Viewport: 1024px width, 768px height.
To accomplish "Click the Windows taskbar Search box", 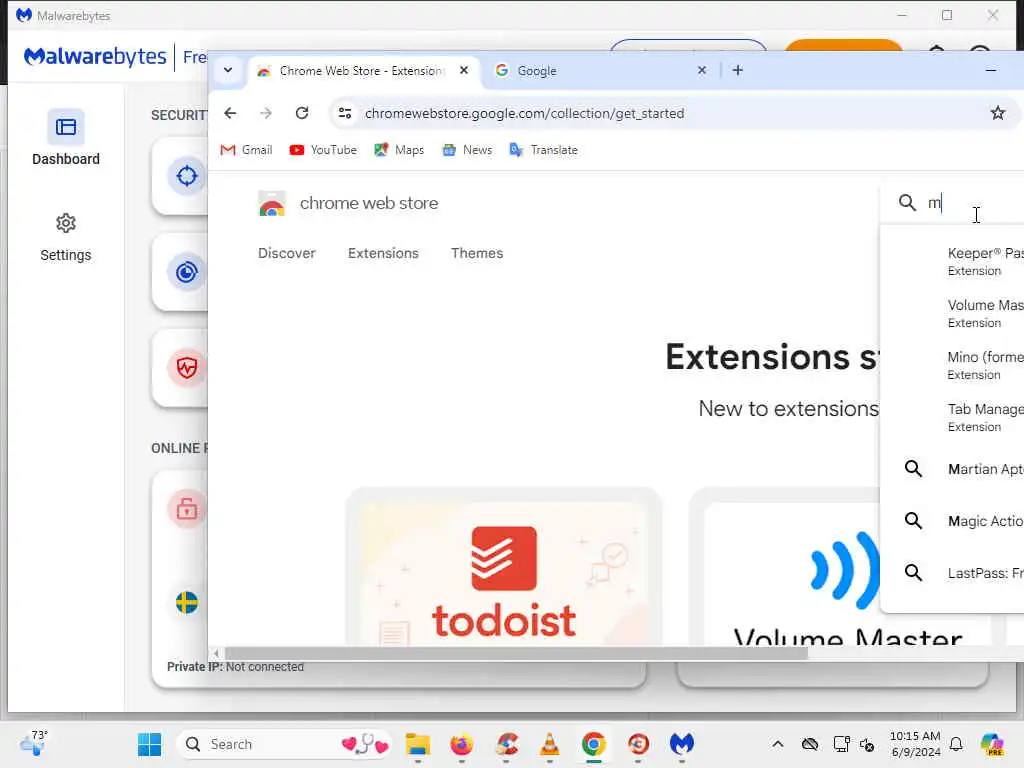I will pos(283,744).
